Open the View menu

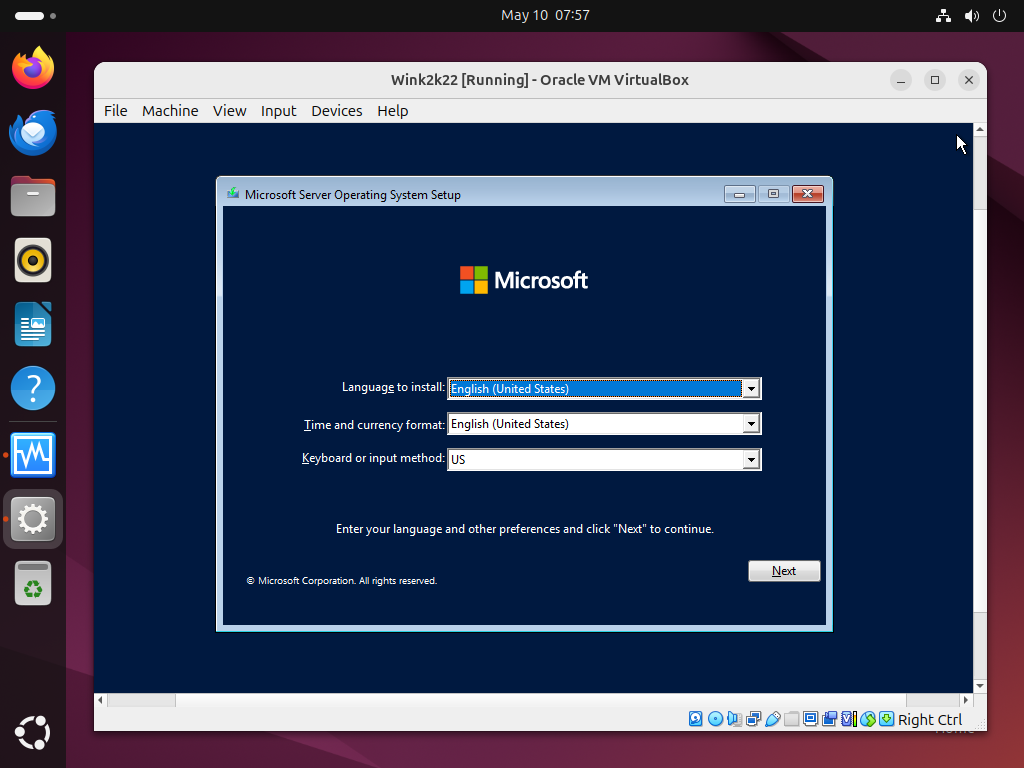(229, 111)
